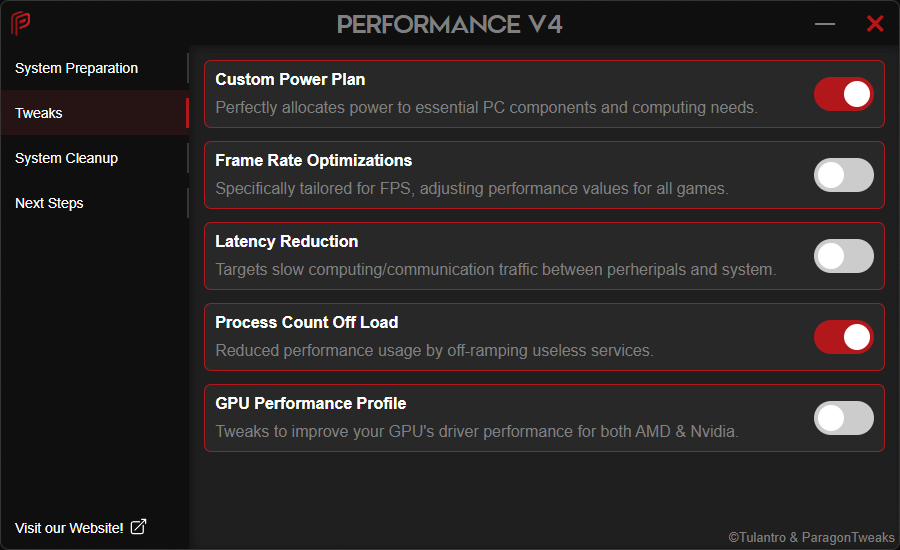900x550 pixels.
Task: Switch to the Next Steps tab
Action: point(49,203)
